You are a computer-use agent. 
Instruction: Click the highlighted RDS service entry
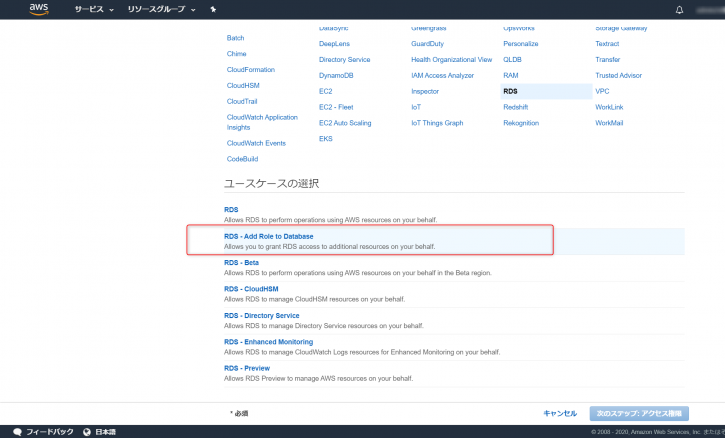[546, 91]
